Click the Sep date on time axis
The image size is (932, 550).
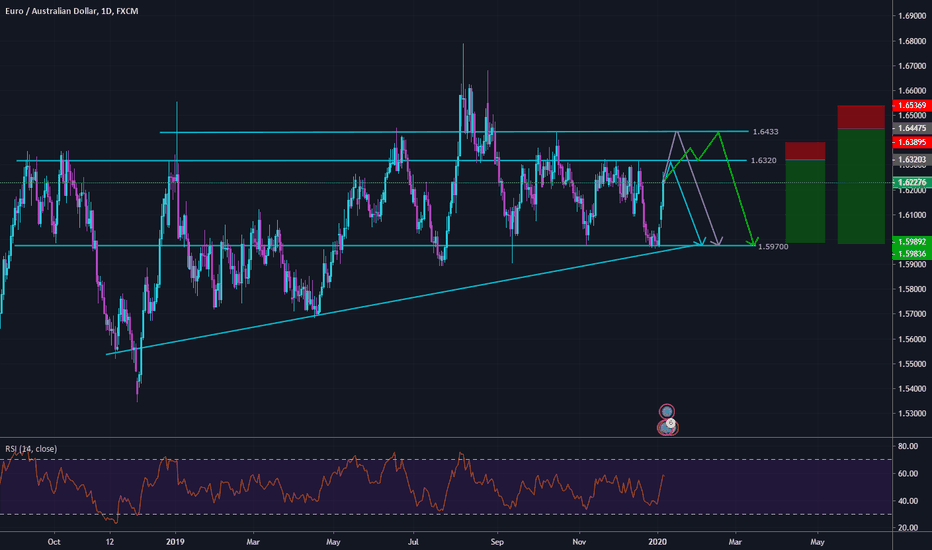pyautogui.click(x=497, y=542)
